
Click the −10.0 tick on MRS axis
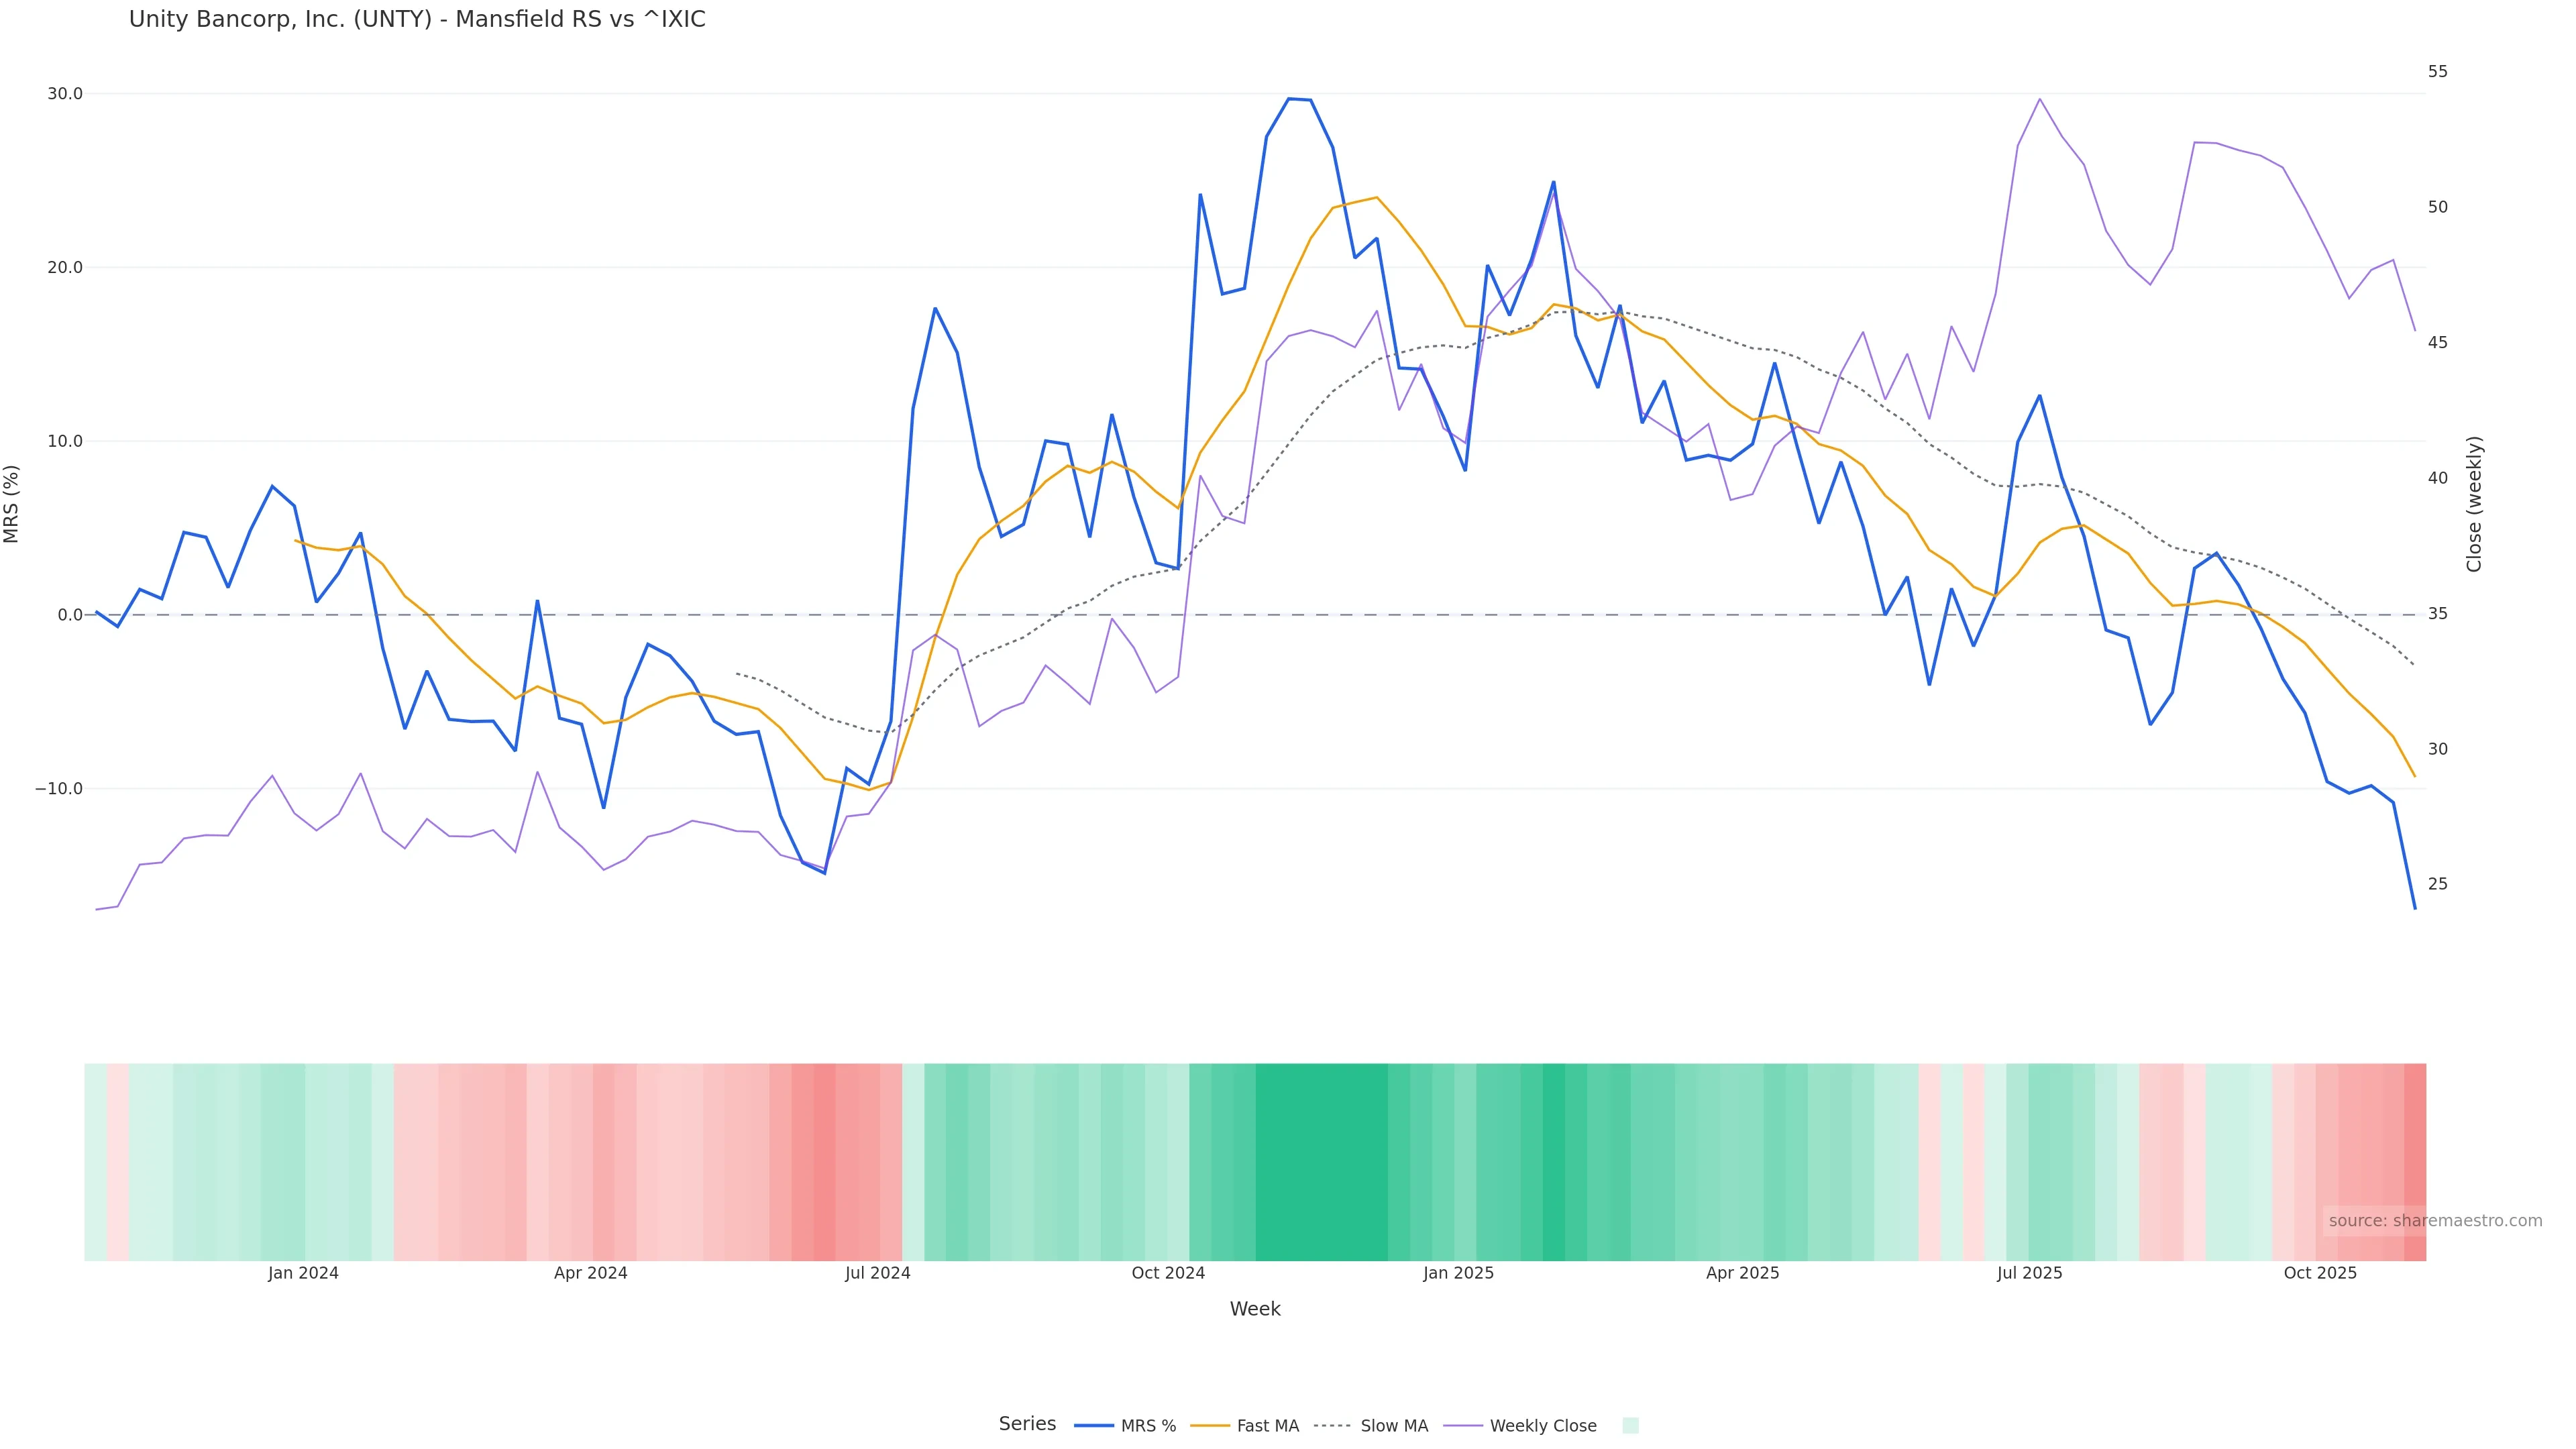[x=60, y=789]
